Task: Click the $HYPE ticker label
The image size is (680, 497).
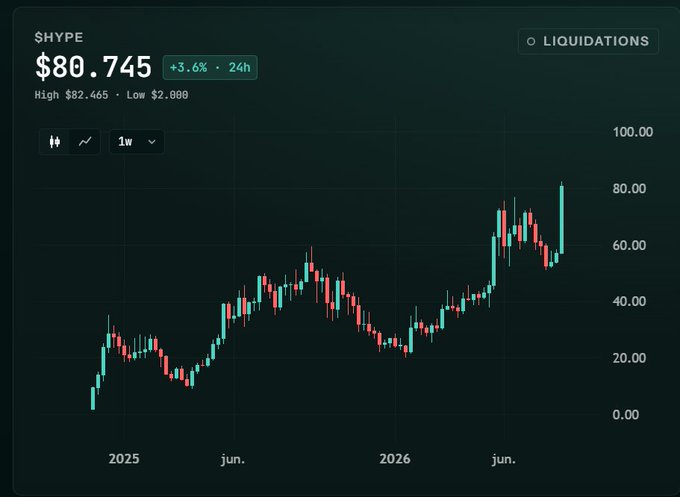Action: click(59, 37)
